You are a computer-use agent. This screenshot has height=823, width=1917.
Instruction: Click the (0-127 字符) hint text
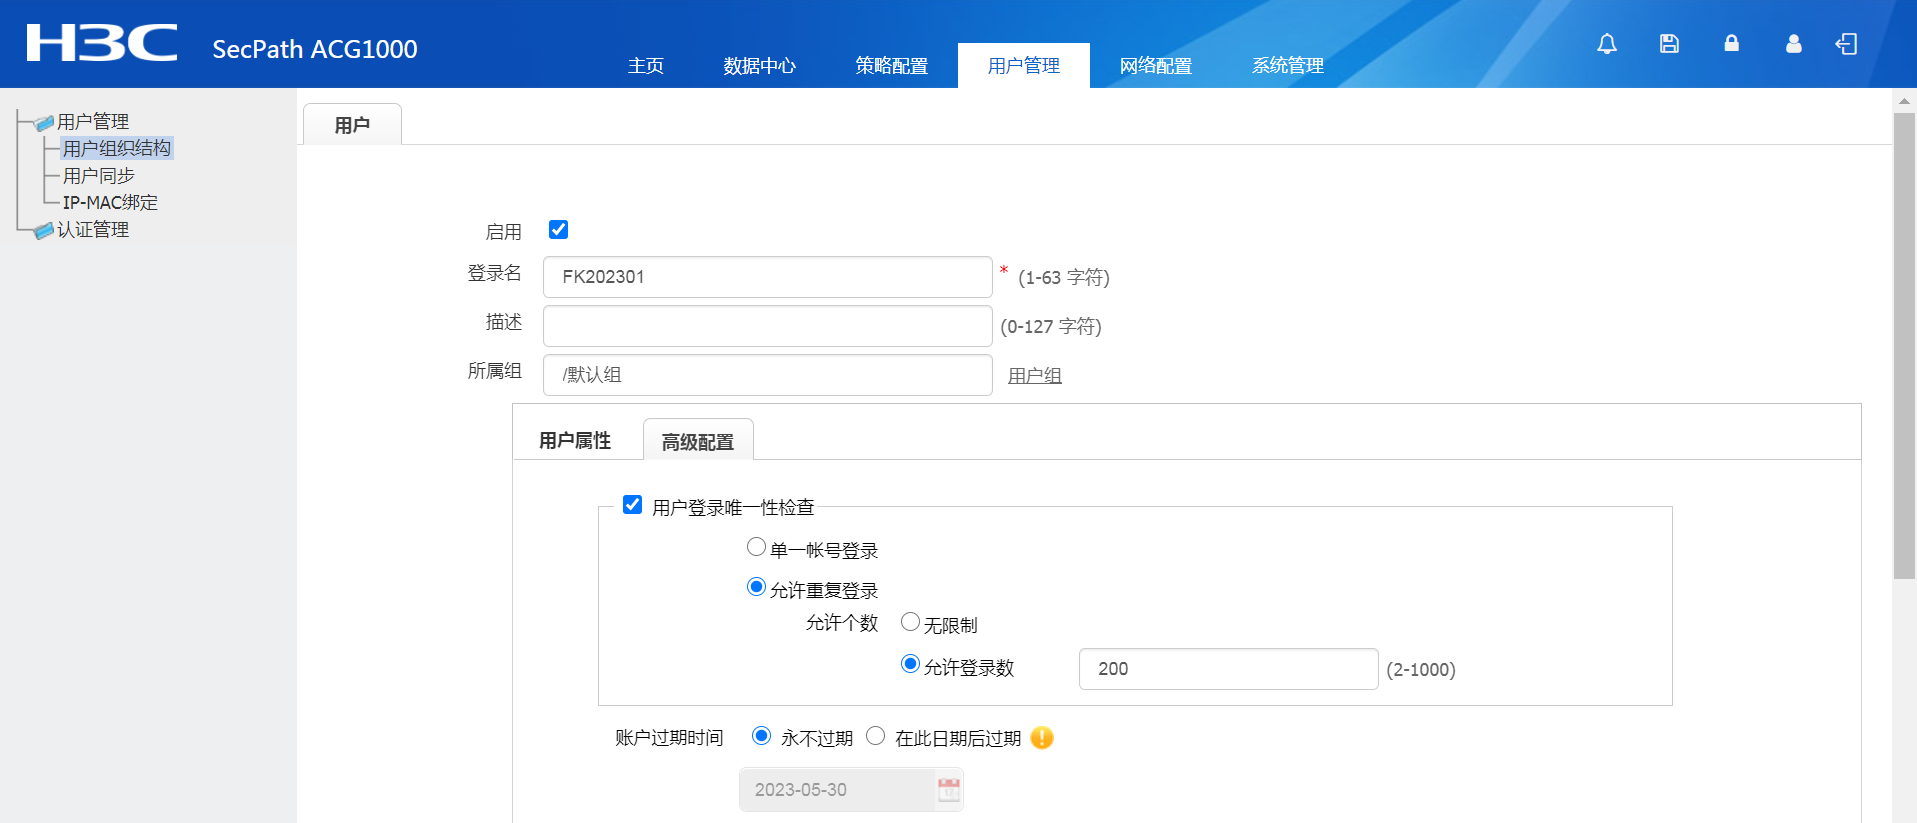[1051, 327]
